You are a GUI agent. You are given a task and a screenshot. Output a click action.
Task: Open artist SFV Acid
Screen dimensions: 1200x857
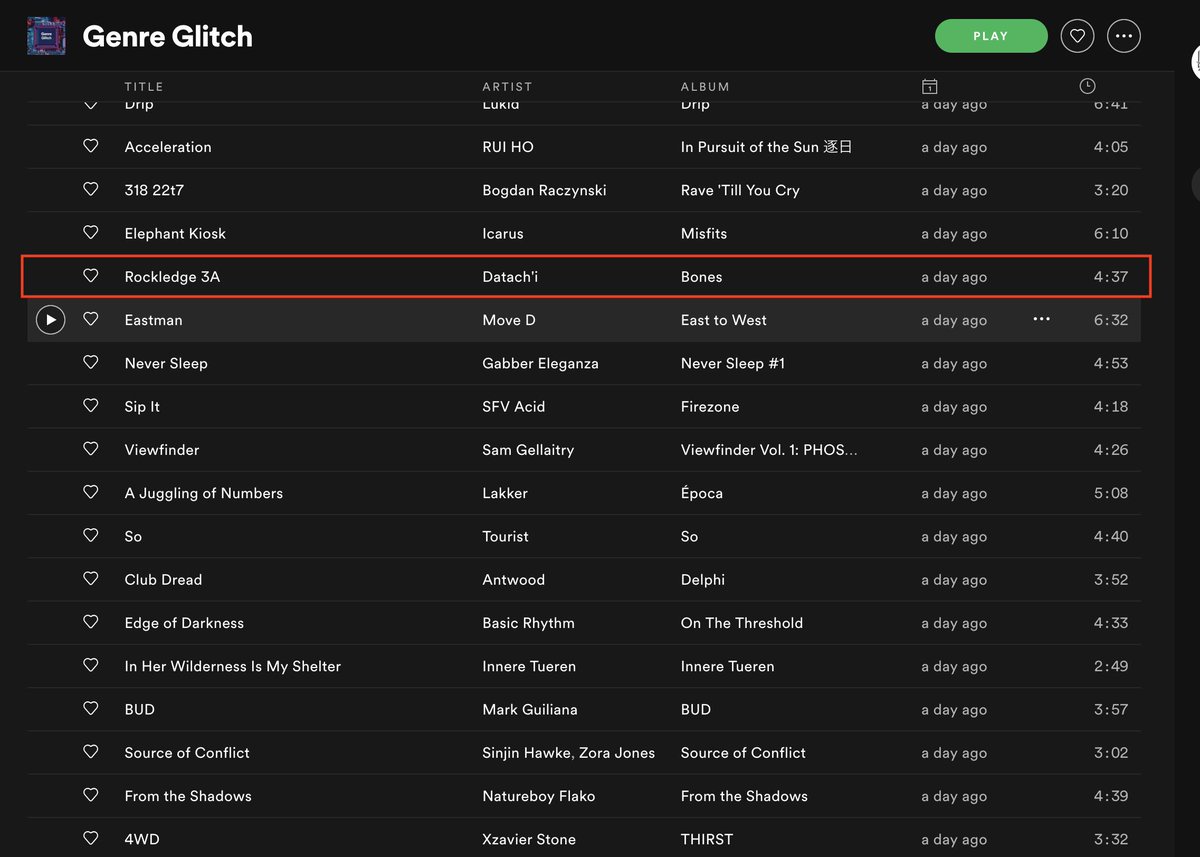point(514,407)
